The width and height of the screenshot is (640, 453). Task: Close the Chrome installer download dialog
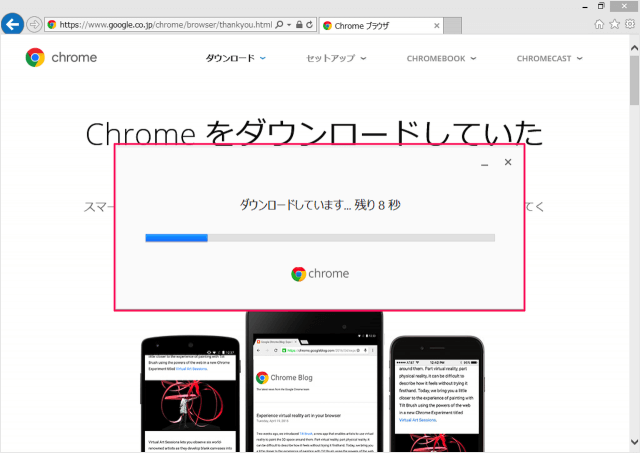(x=508, y=162)
